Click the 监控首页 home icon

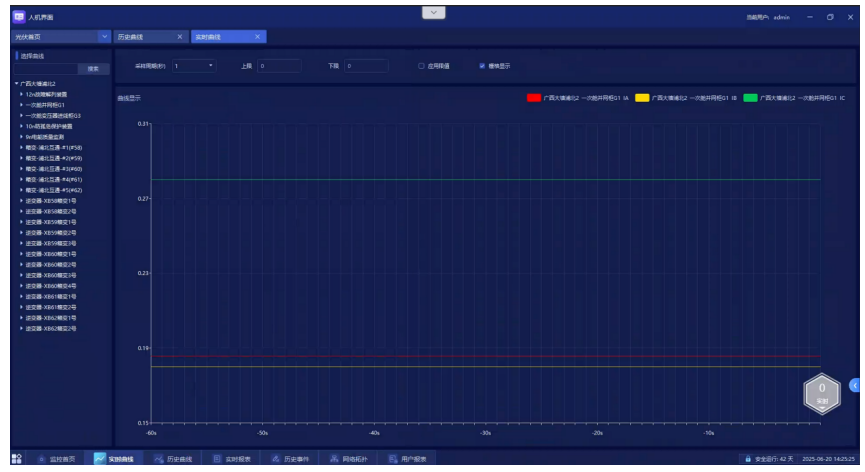[41, 459]
